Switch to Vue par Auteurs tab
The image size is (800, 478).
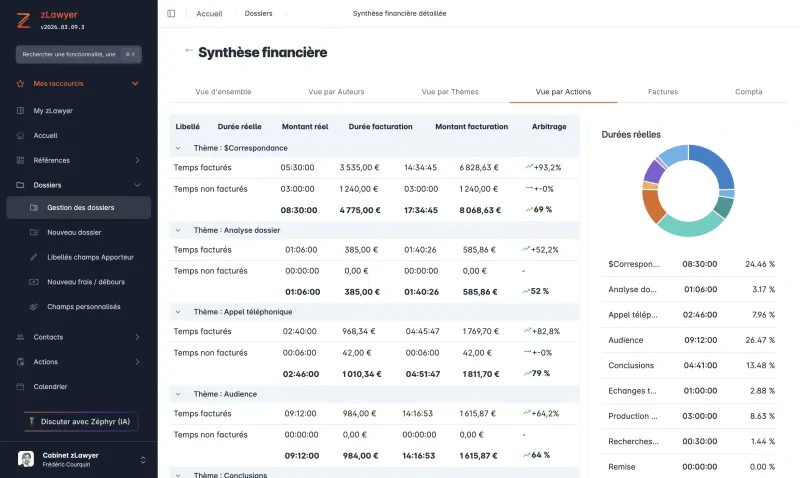336,92
